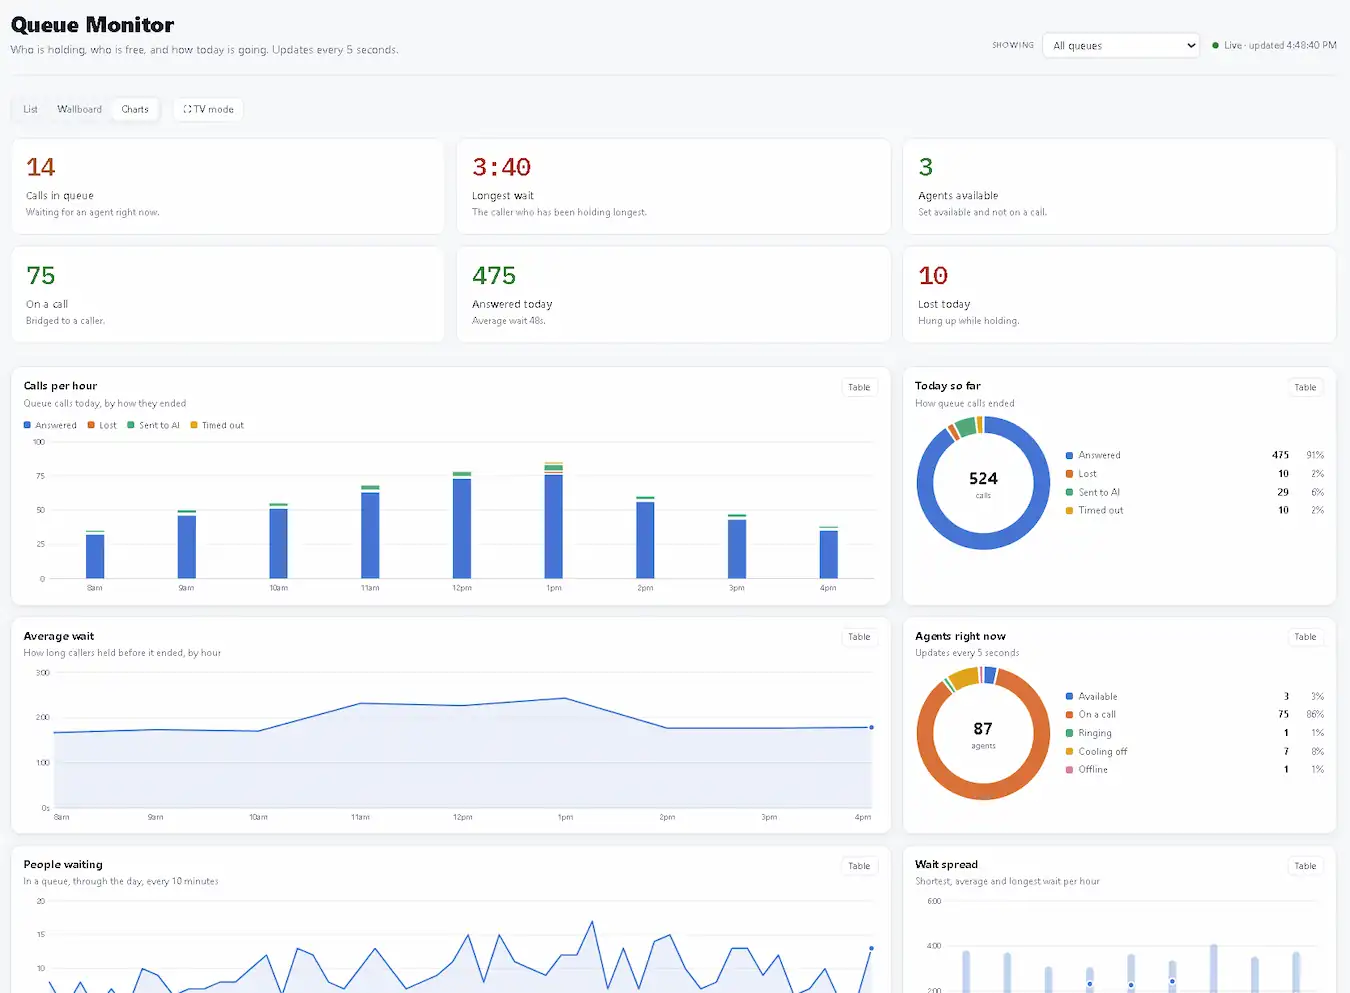Show Wait spread as a table
This screenshot has width=1350, height=993.
click(x=1305, y=866)
